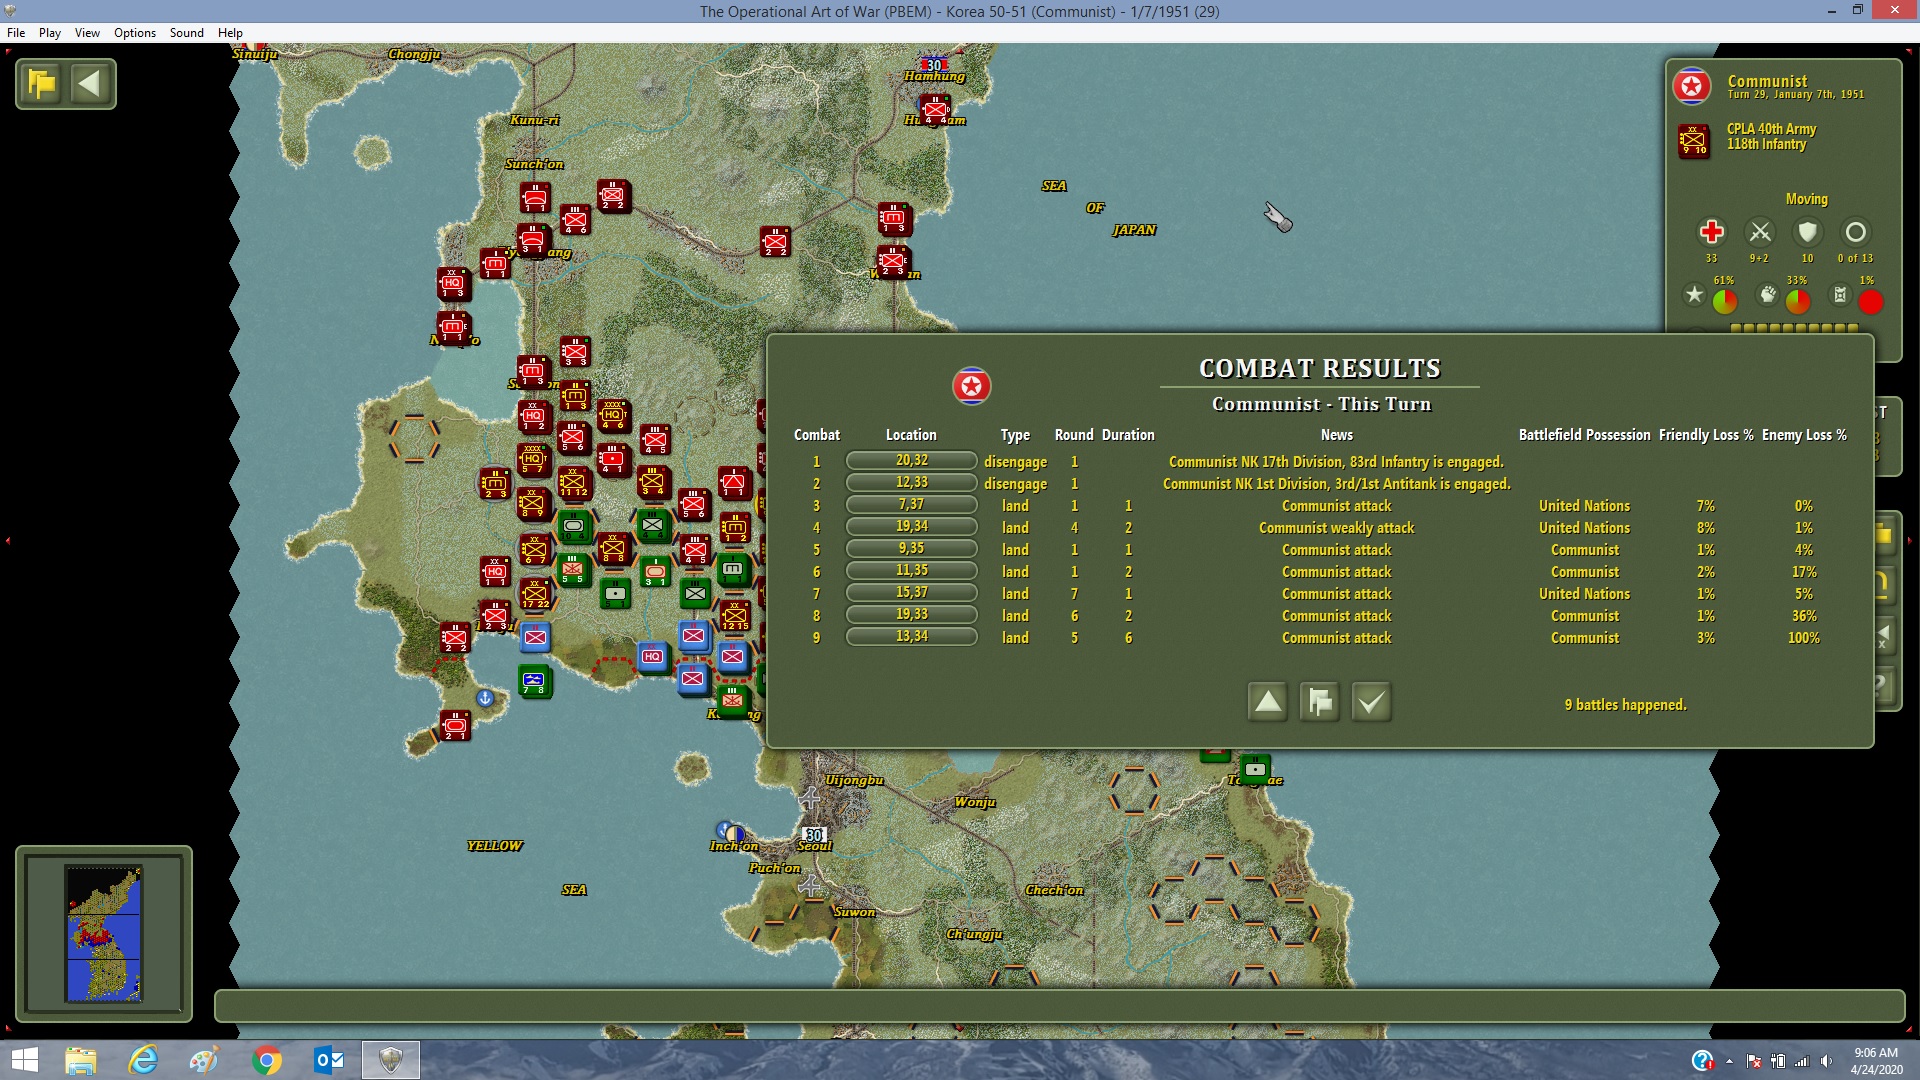Viewport: 1920px width, 1080px height.
Task: Click the flag button in Combat Results
Action: [1320, 702]
